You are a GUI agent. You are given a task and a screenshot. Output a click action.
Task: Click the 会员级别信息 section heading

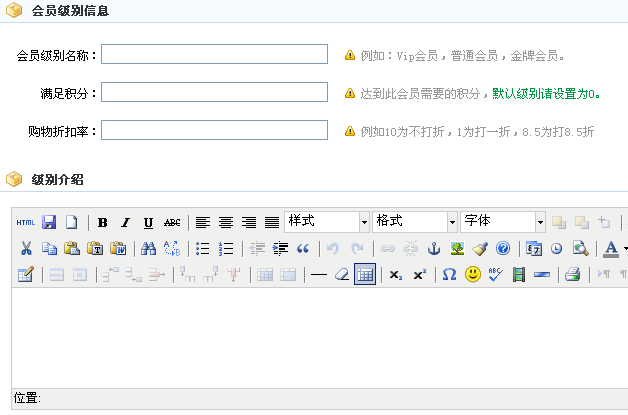(70, 10)
